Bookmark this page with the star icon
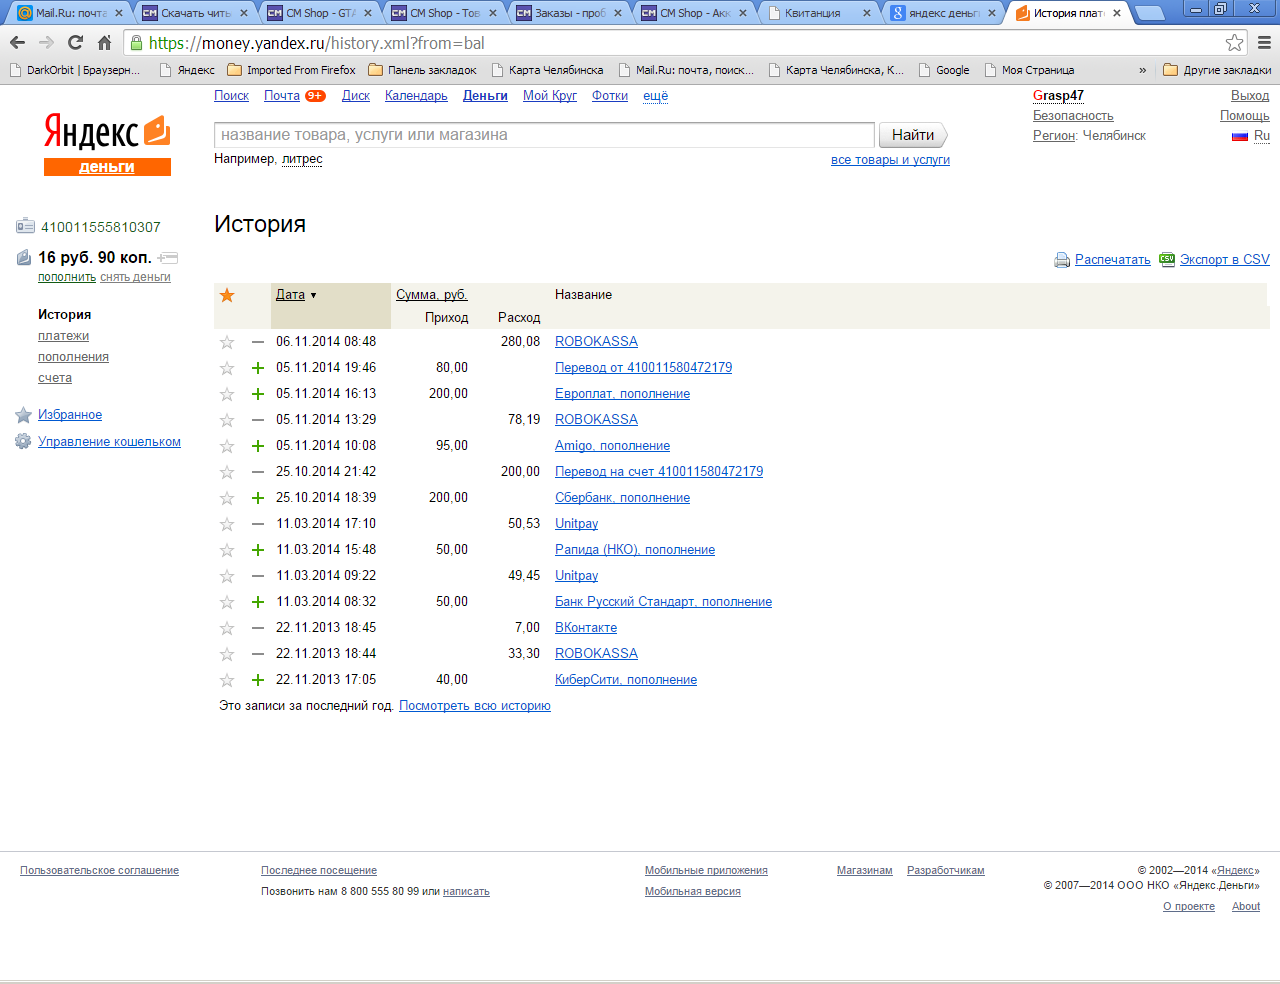 (1235, 43)
